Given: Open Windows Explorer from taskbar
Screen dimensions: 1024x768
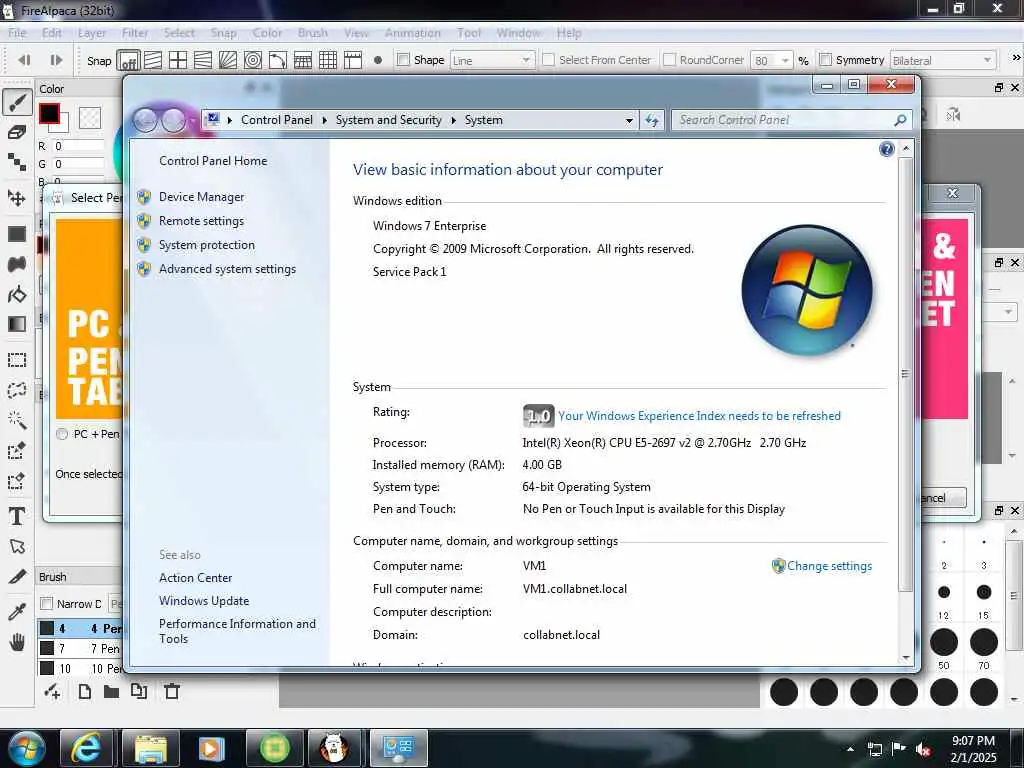Looking at the screenshot, I should tap(150, 748).
